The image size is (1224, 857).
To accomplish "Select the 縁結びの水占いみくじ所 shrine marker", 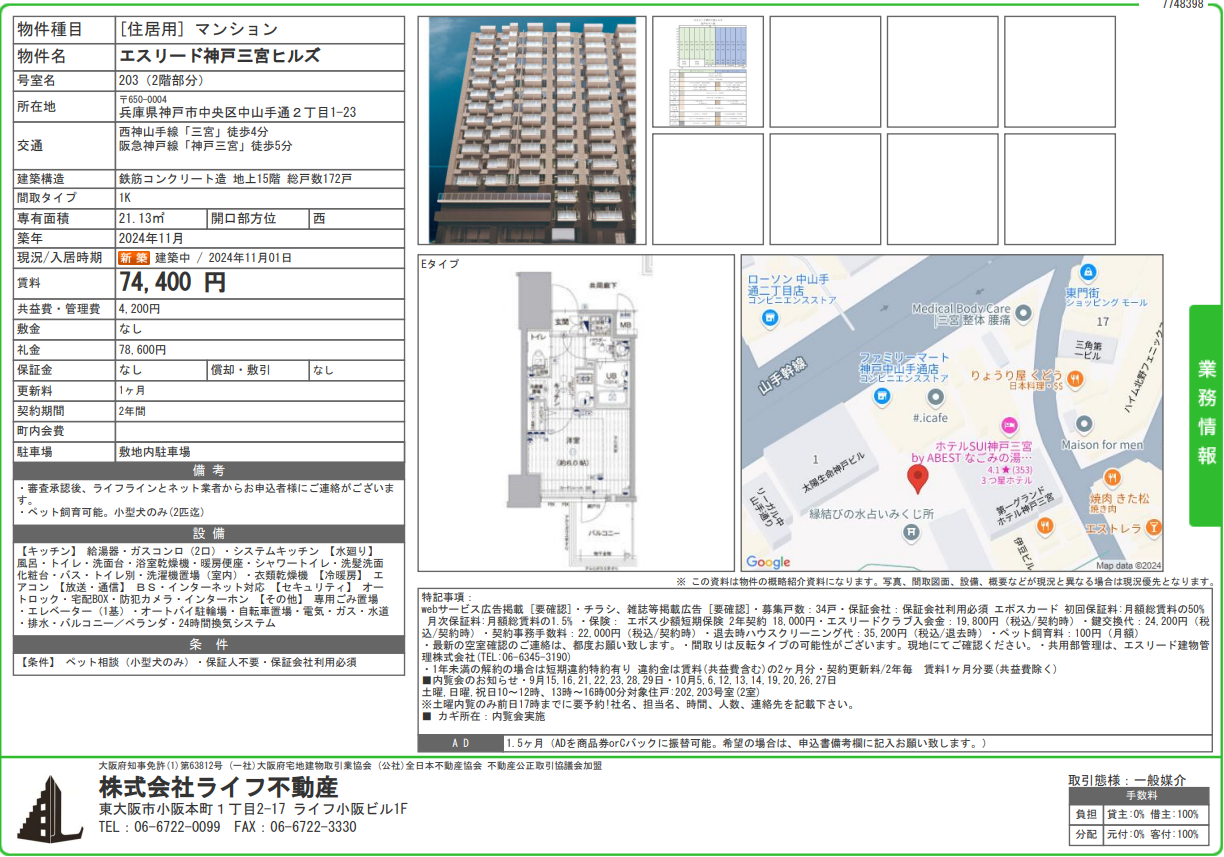I will (x=911, y=533).
